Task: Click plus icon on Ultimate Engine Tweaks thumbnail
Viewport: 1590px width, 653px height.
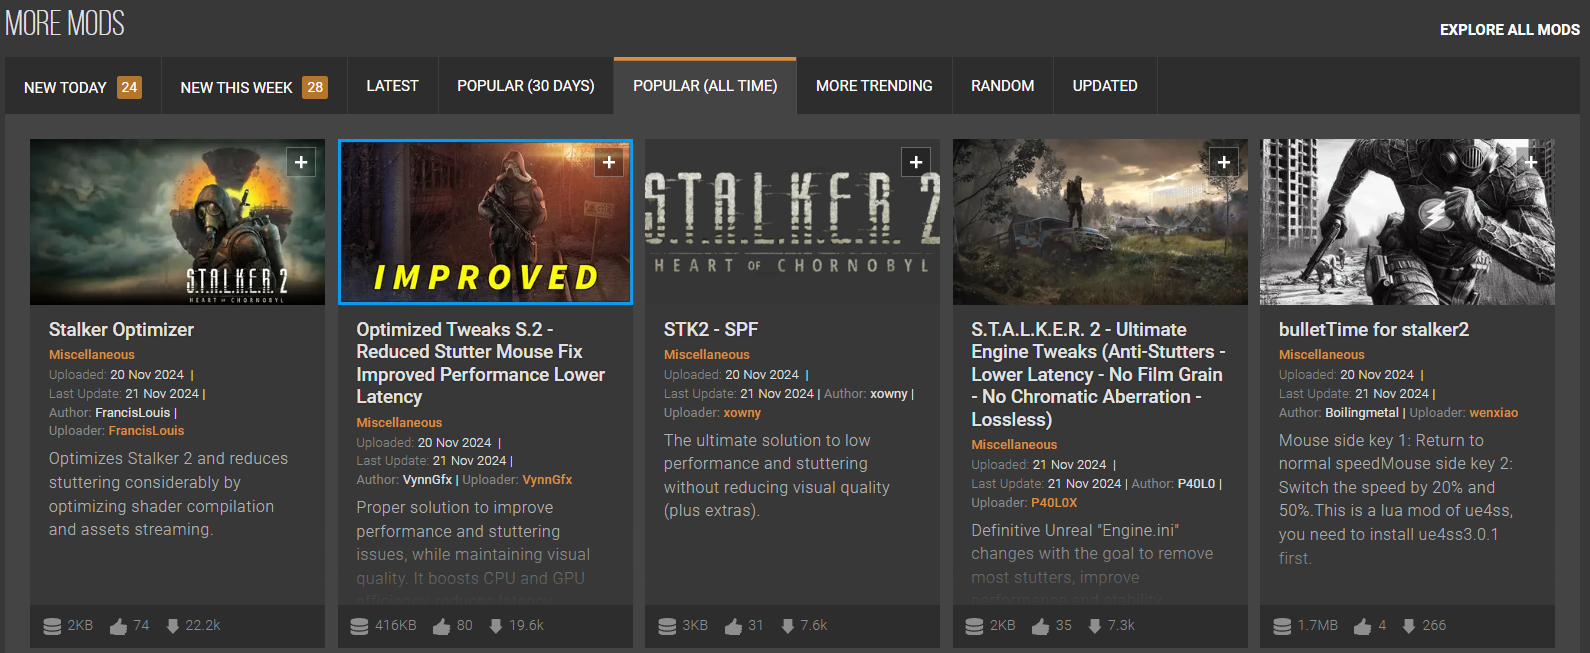Action: coord(1223,162)
